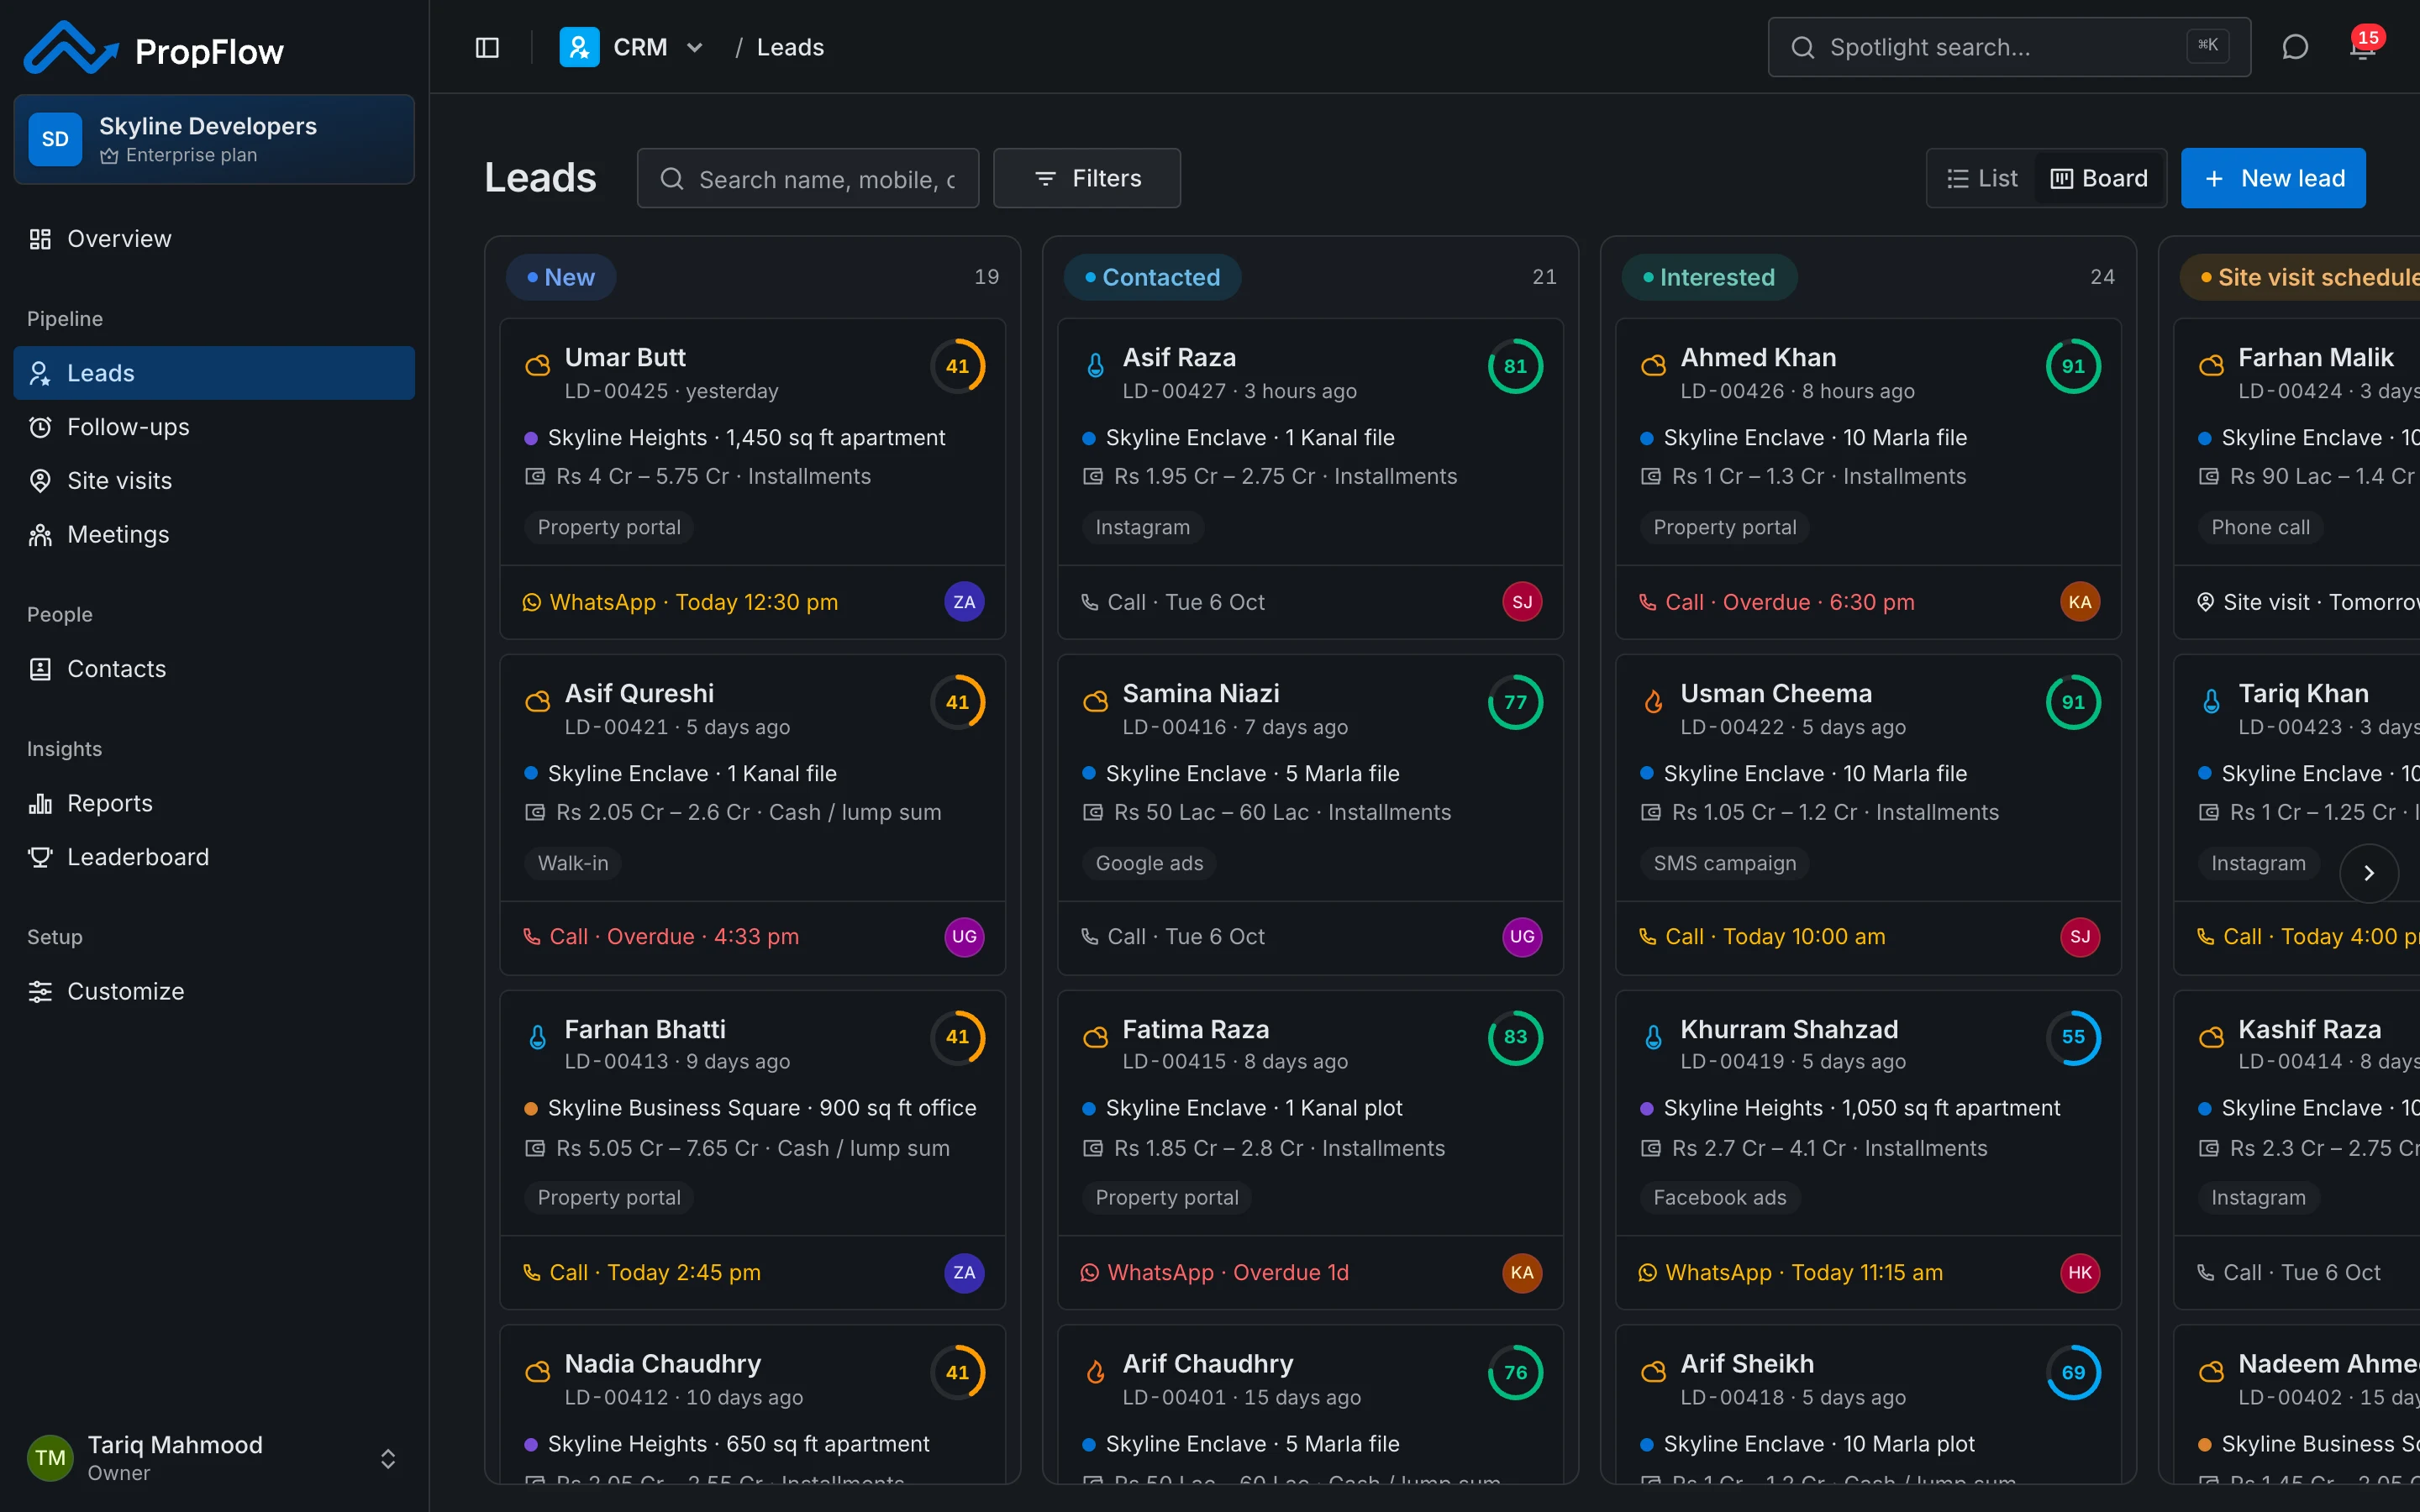Viewport: 2420px width, 1512px height.
Task: Click the Contacted column header tag
Action: [x=1152, y=277]
